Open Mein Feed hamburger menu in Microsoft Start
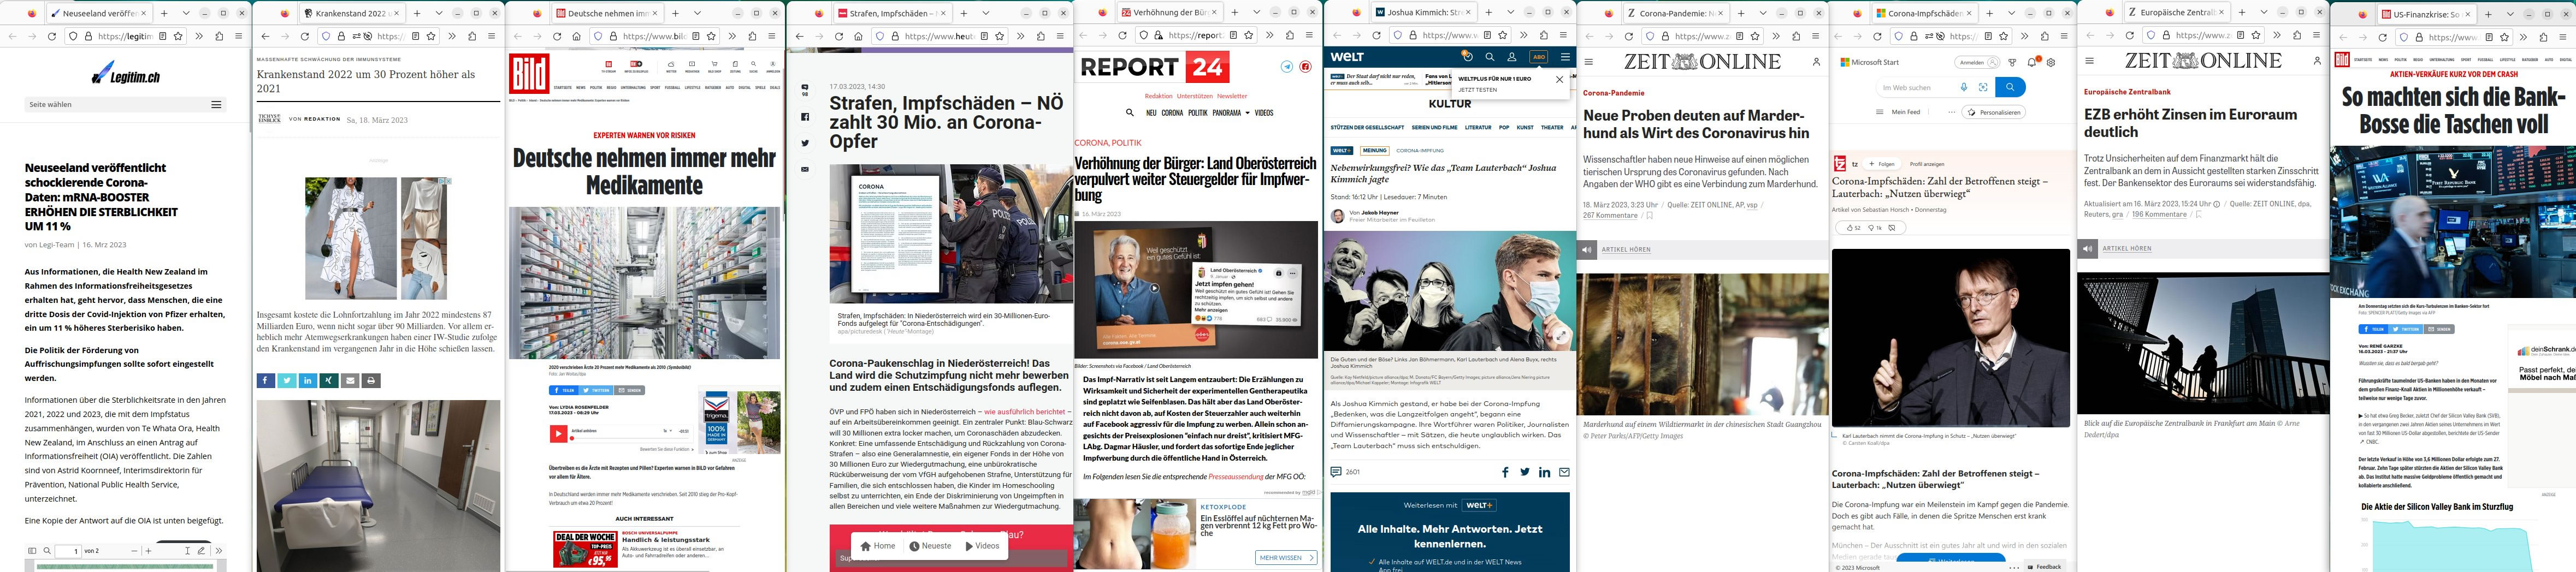 pos(1880,112)
